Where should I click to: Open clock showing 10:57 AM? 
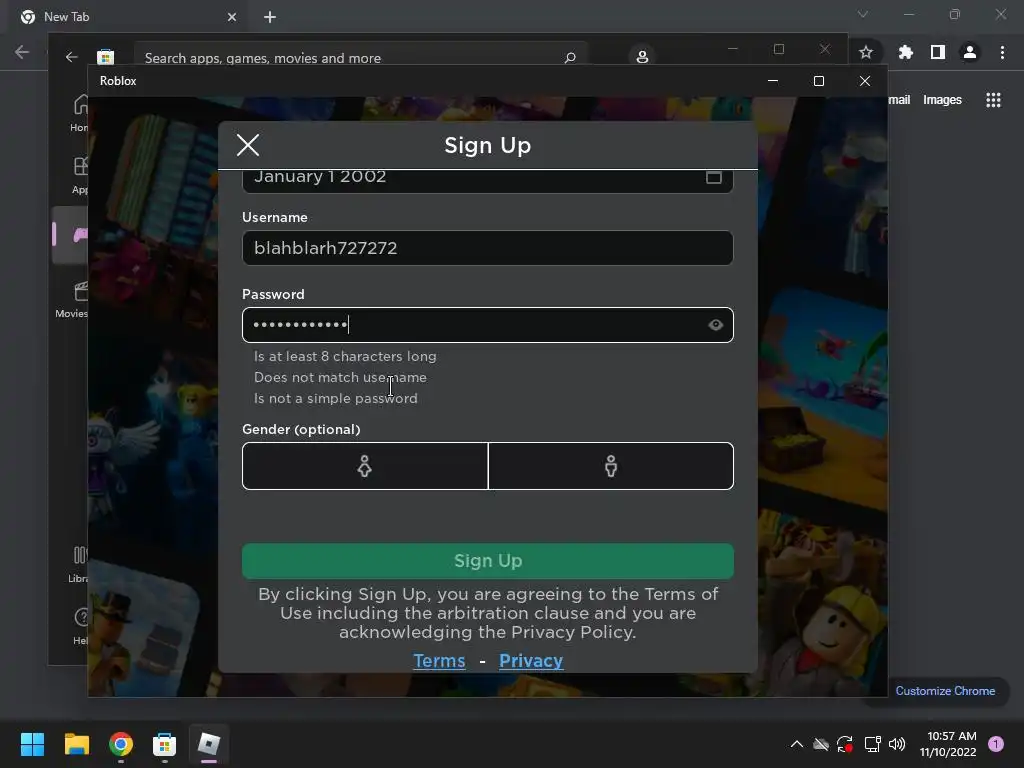pyautogui.click(x=948, y=744)
